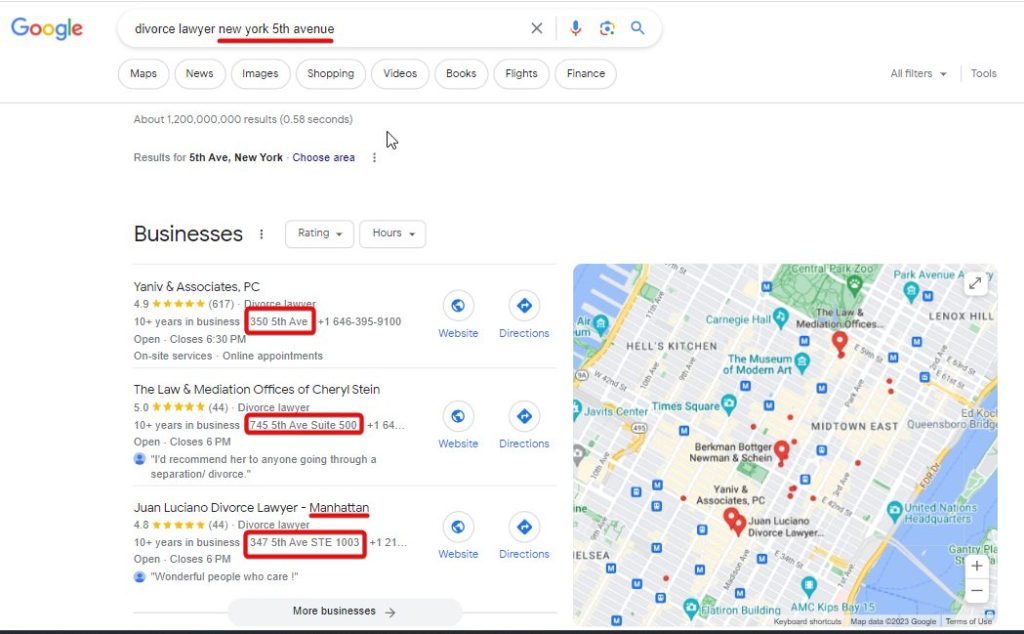This screenshot has height=634, width=1024.
Task: Open Website icon for Yaniv & Associates
Action: click(458, 306)
